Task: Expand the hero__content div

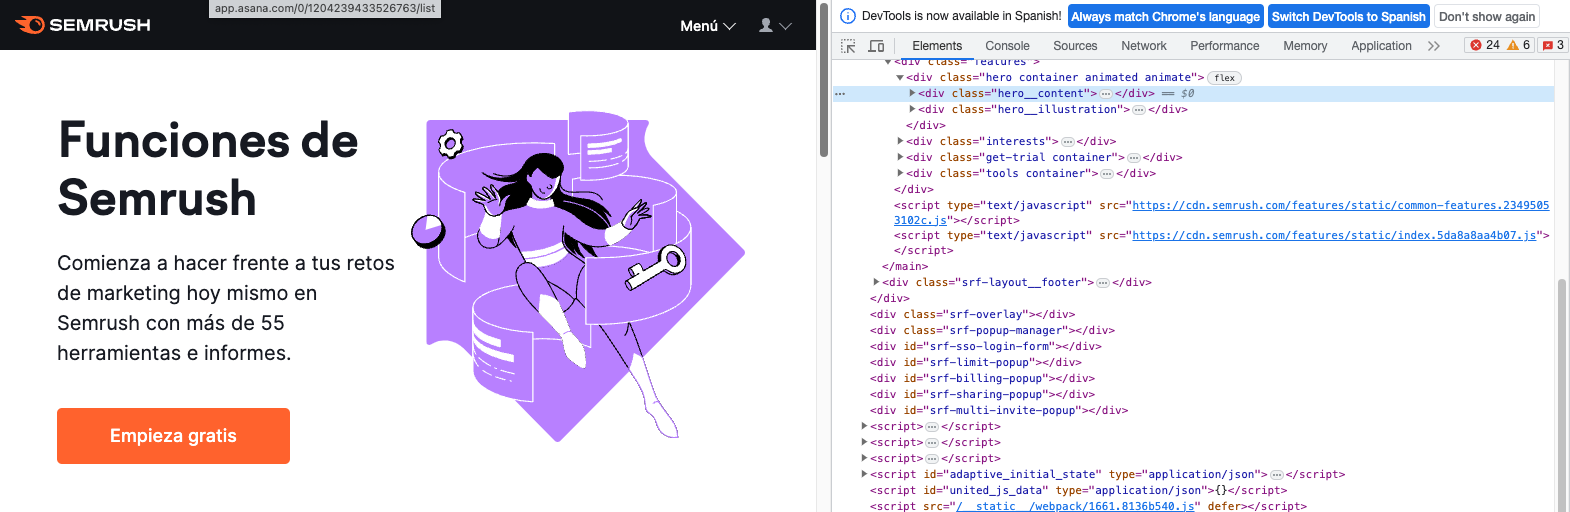Action: (x=912, y=93)
